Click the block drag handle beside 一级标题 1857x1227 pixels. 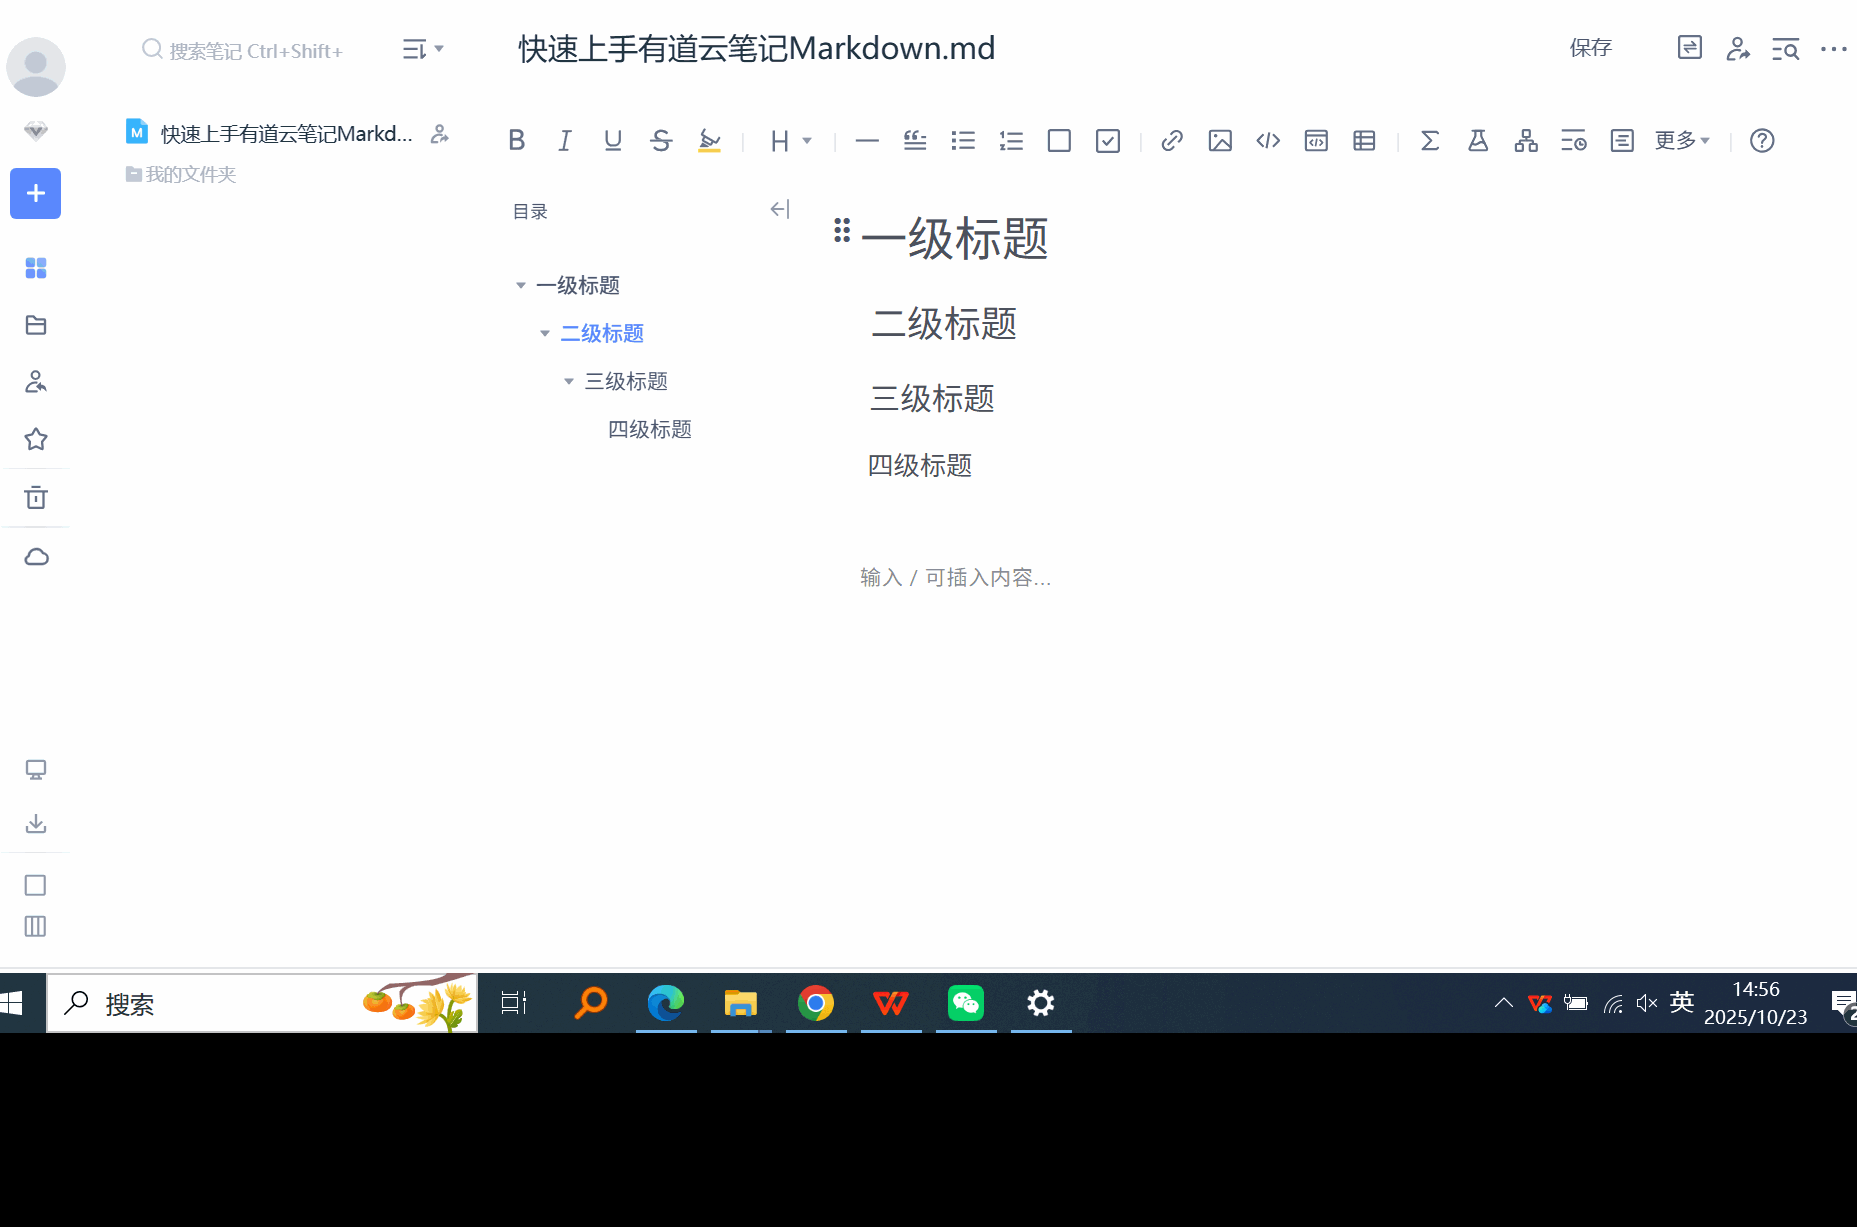point(842,231)
